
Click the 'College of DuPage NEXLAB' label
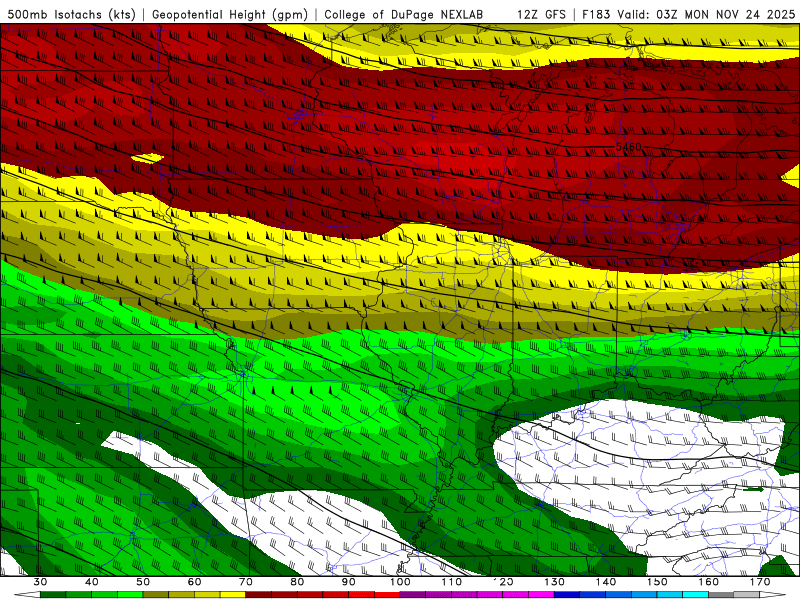point(404,14)
